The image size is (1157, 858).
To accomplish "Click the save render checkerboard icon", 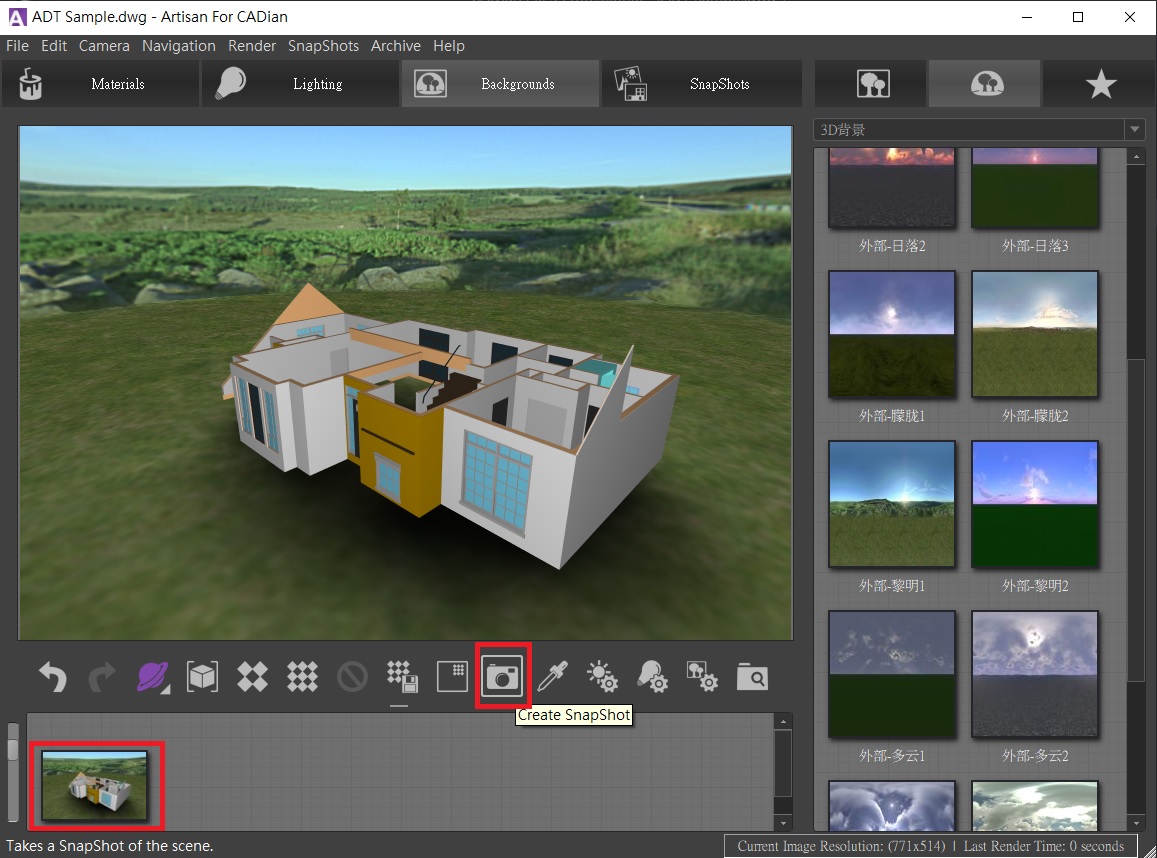I will (x=402, y=677).
